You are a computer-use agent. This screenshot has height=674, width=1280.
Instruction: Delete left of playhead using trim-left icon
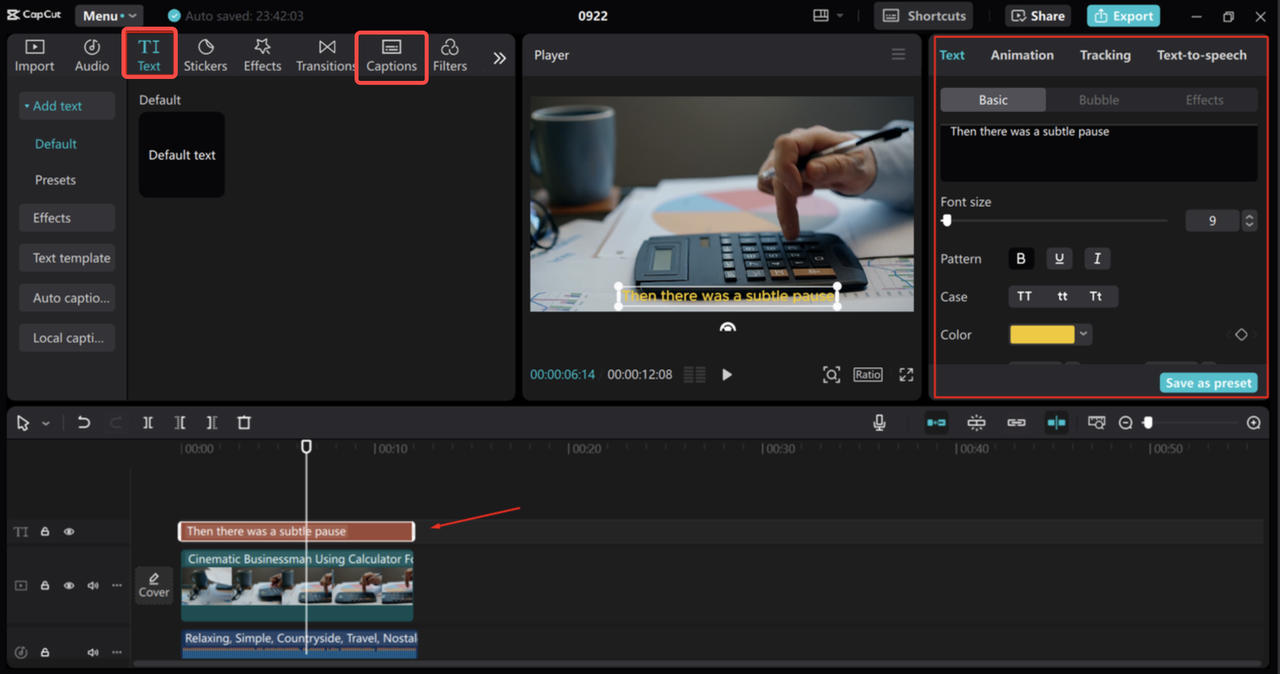coord(180,423)
